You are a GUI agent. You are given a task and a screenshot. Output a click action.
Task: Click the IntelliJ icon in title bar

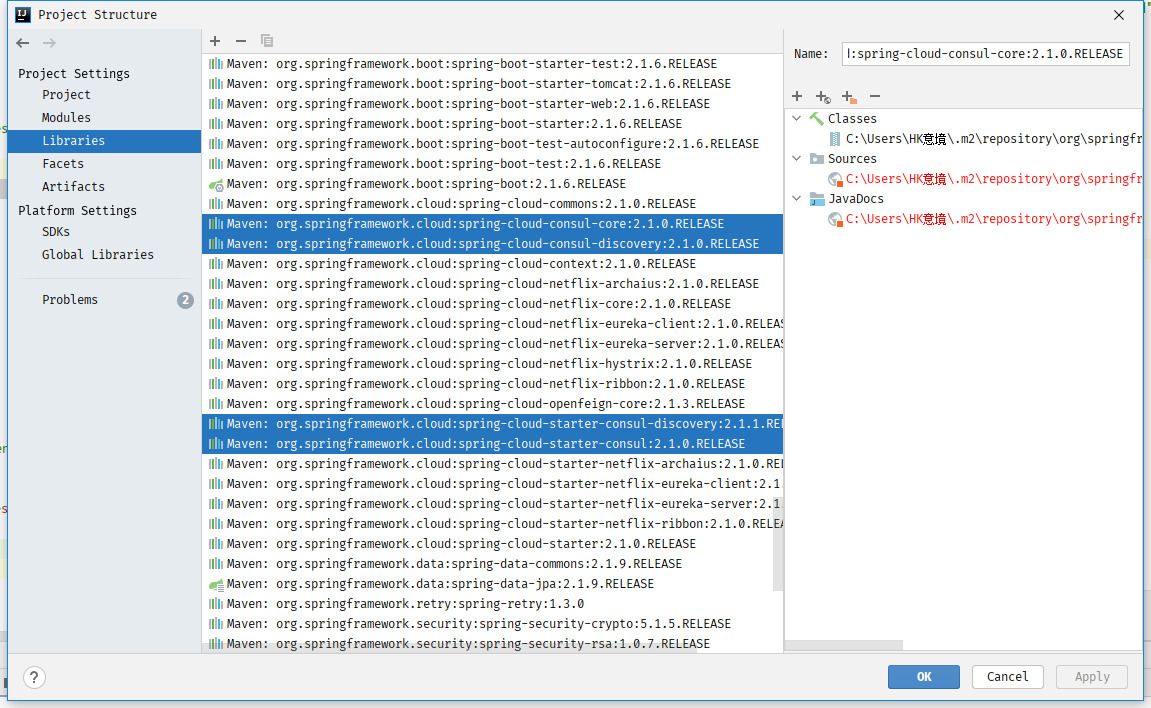23,15
